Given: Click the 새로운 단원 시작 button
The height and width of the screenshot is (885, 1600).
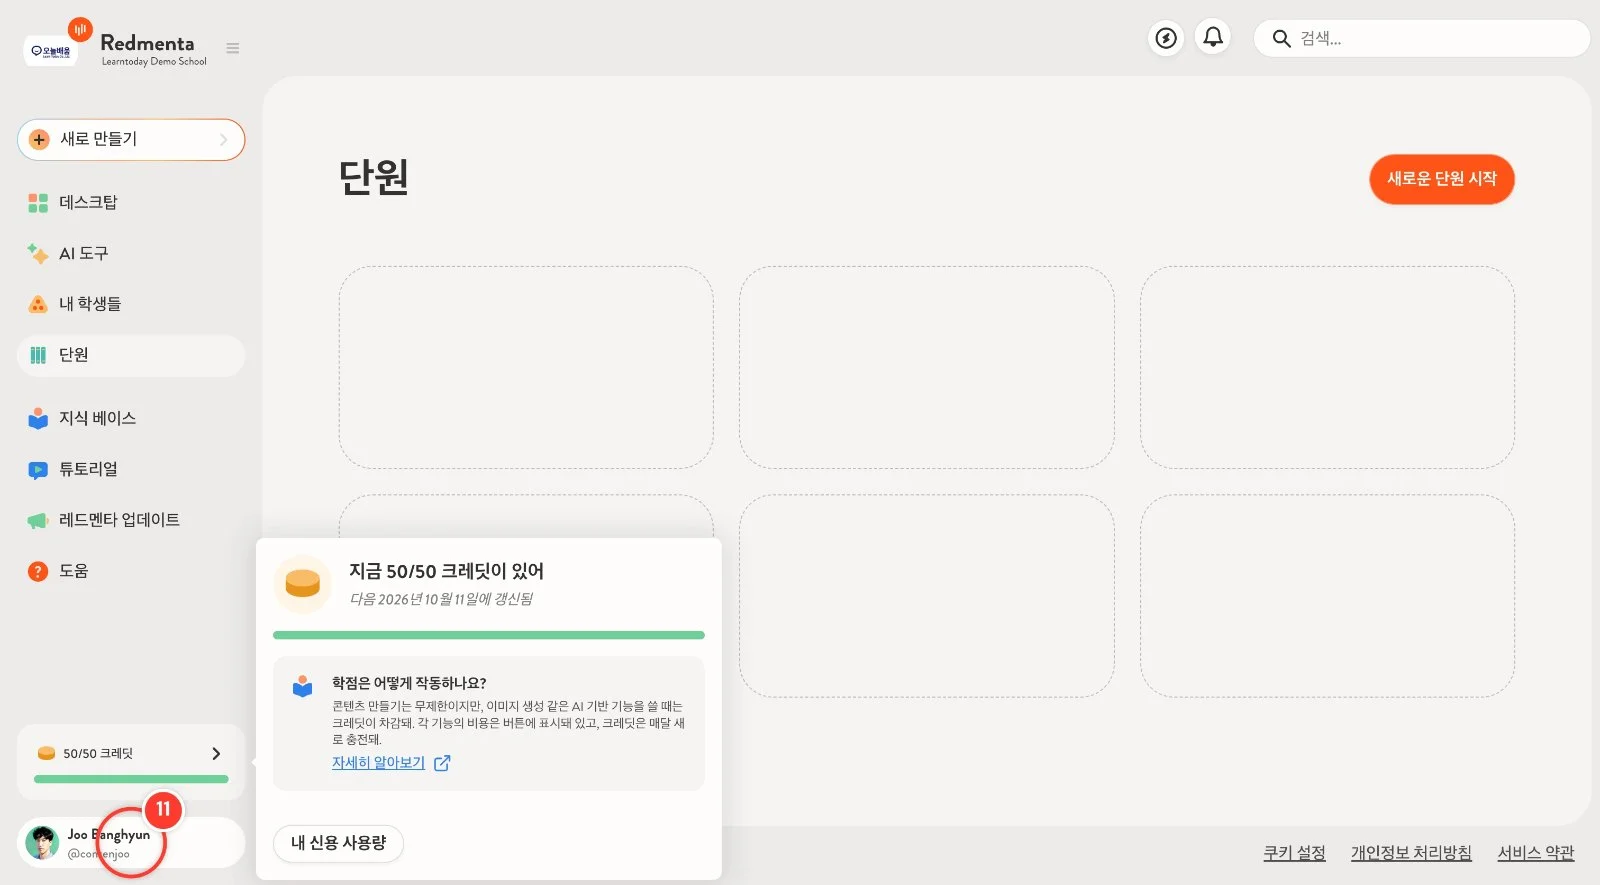Looking at the screenshot, I should tap(1441, 179).
